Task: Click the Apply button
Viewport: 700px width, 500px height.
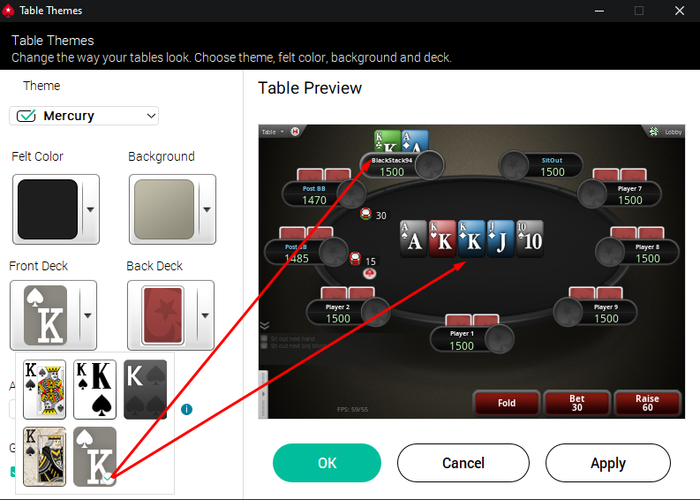Action: [608, 463]
